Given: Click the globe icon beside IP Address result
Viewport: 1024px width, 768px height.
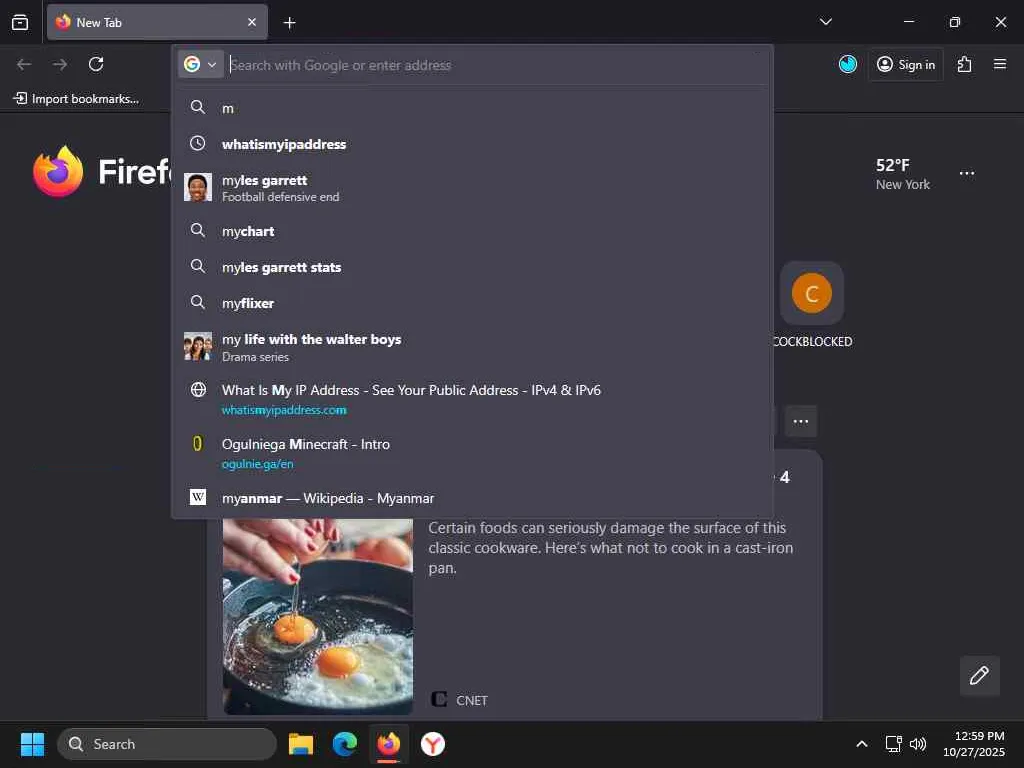Looking at the screenshot, I should [x=198, y=390].
